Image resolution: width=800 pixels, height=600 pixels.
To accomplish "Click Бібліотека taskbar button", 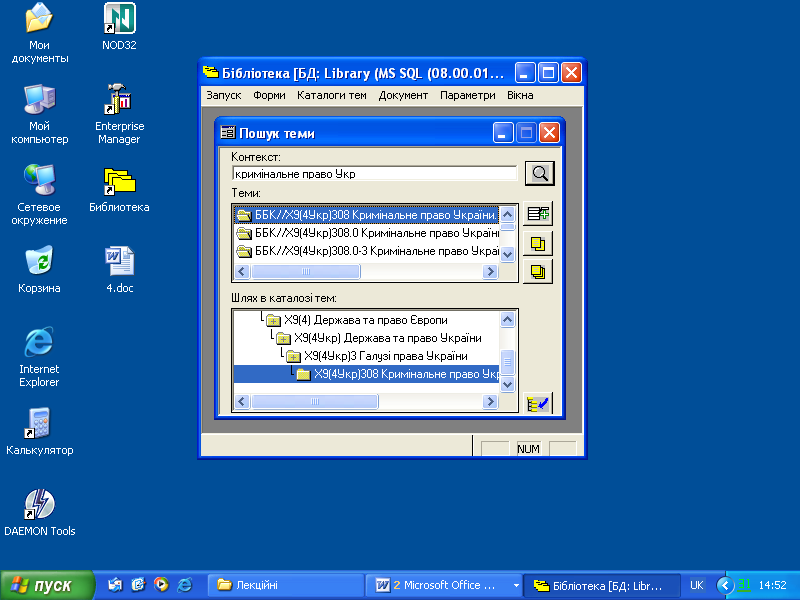I will tap(602, 585).
